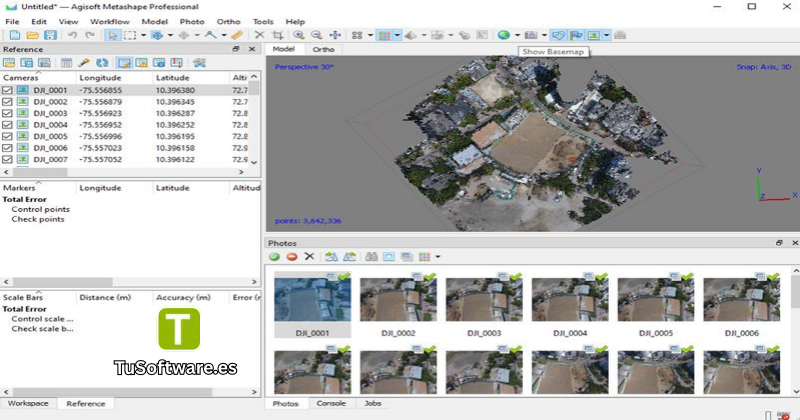Open Photos pane thumbnail view dropdown arrow
This screenshot has width=800, height=420.
click(438, 256)
